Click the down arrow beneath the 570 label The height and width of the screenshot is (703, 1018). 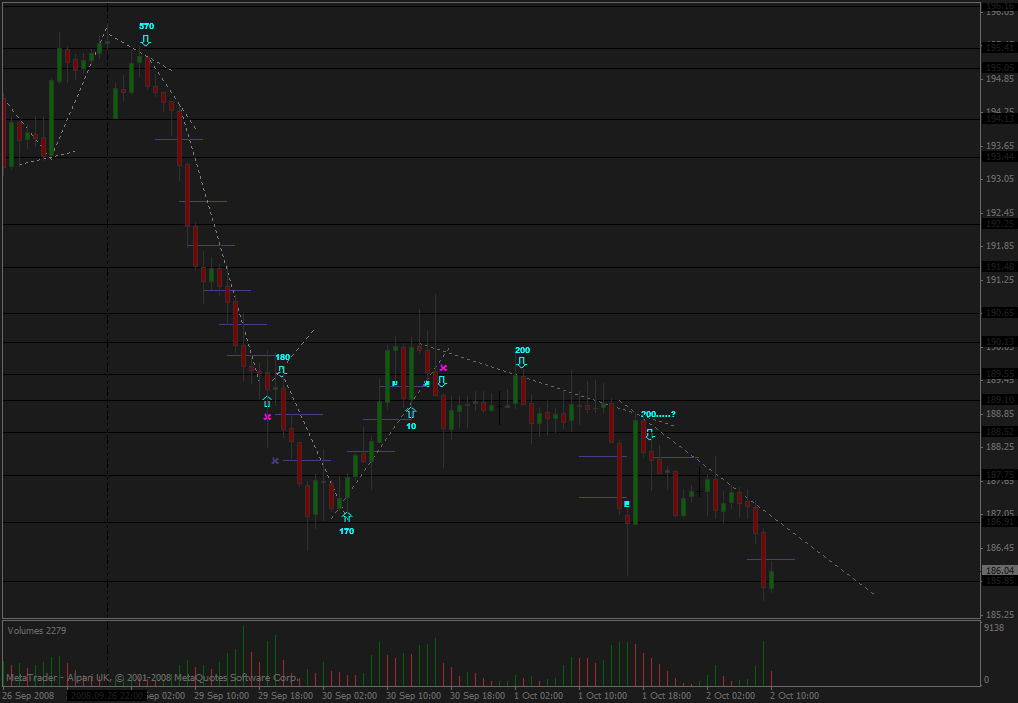click(x=145, y=41)
